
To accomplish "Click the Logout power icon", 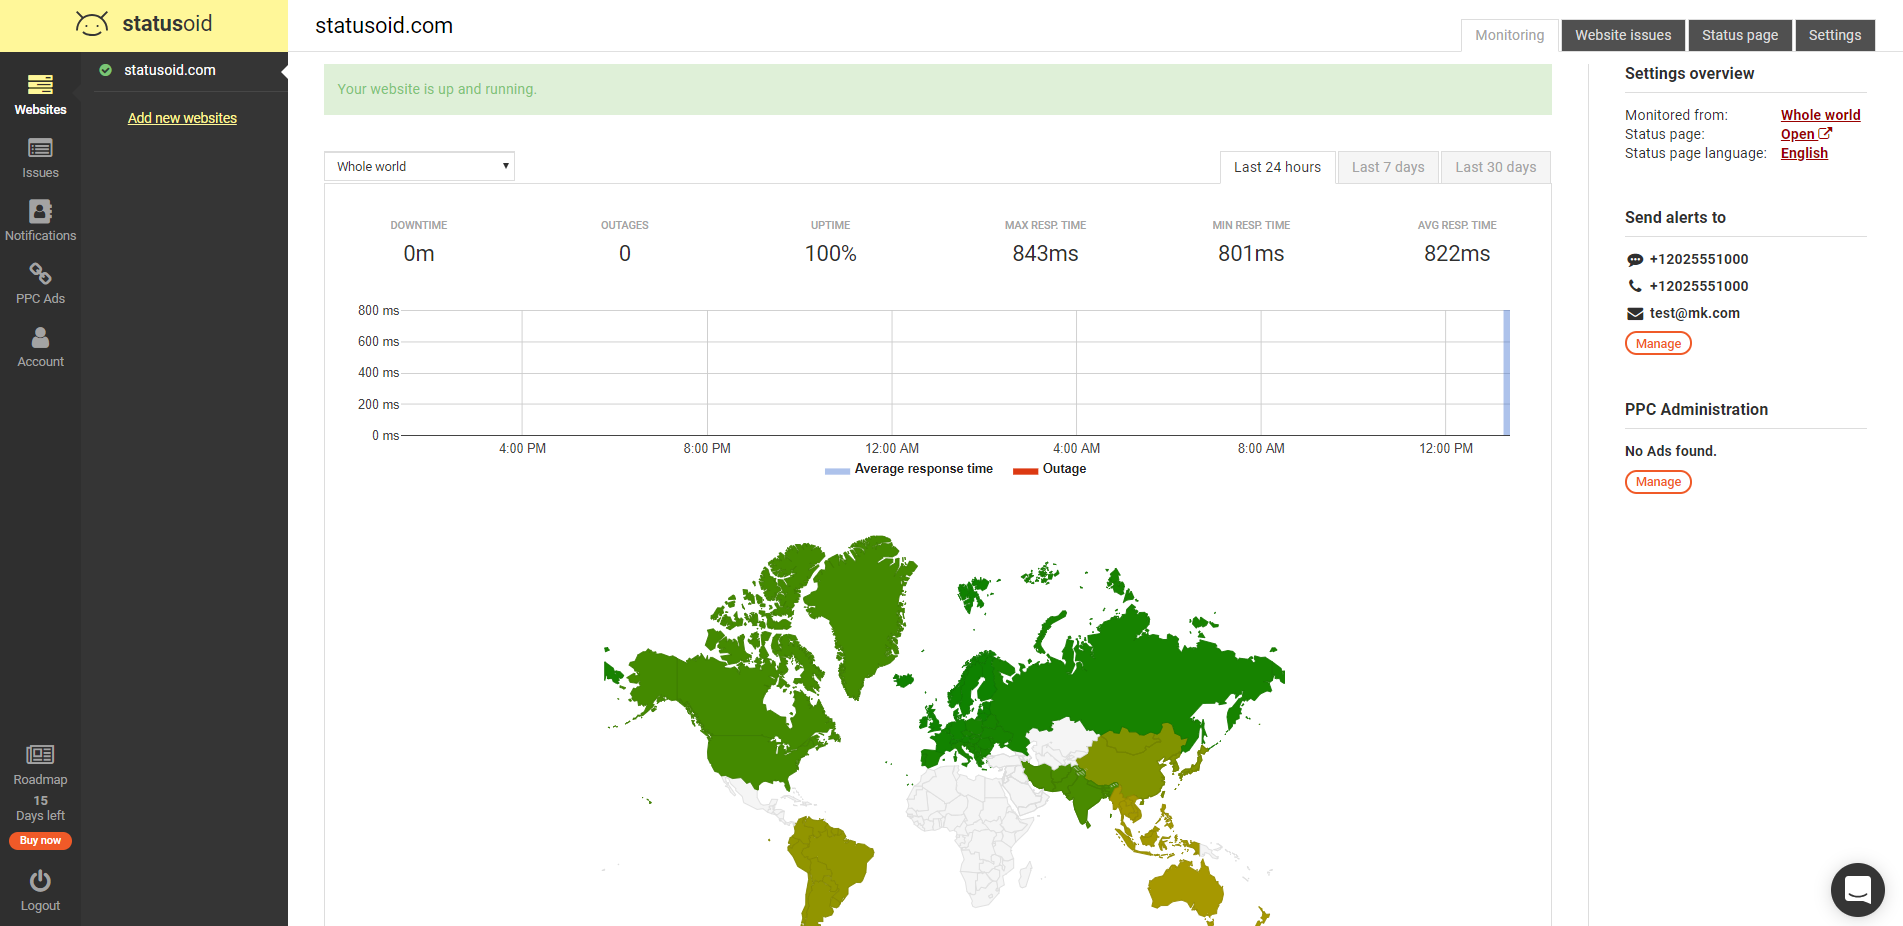I will click(40, 881).
